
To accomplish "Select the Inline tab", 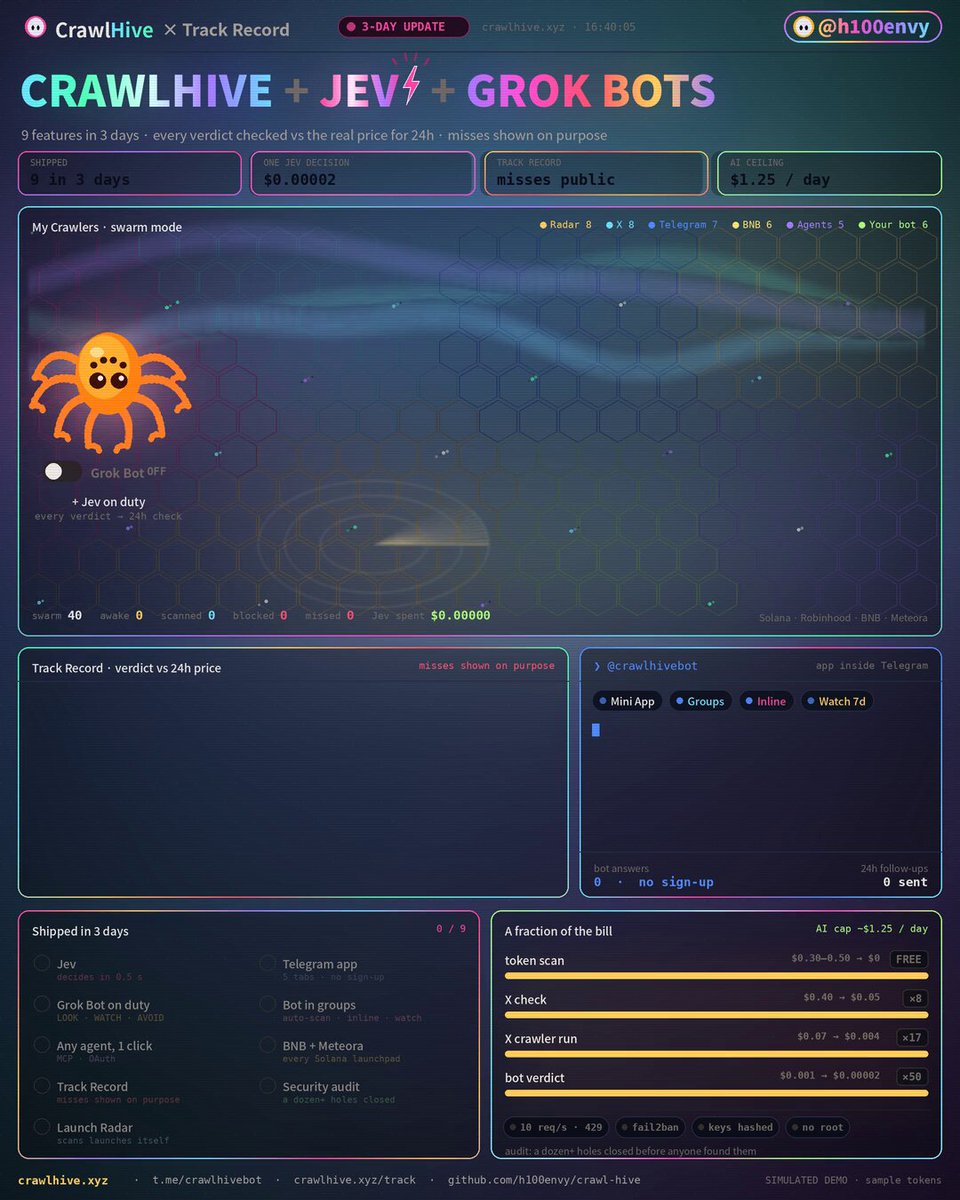I will point(766,701).
